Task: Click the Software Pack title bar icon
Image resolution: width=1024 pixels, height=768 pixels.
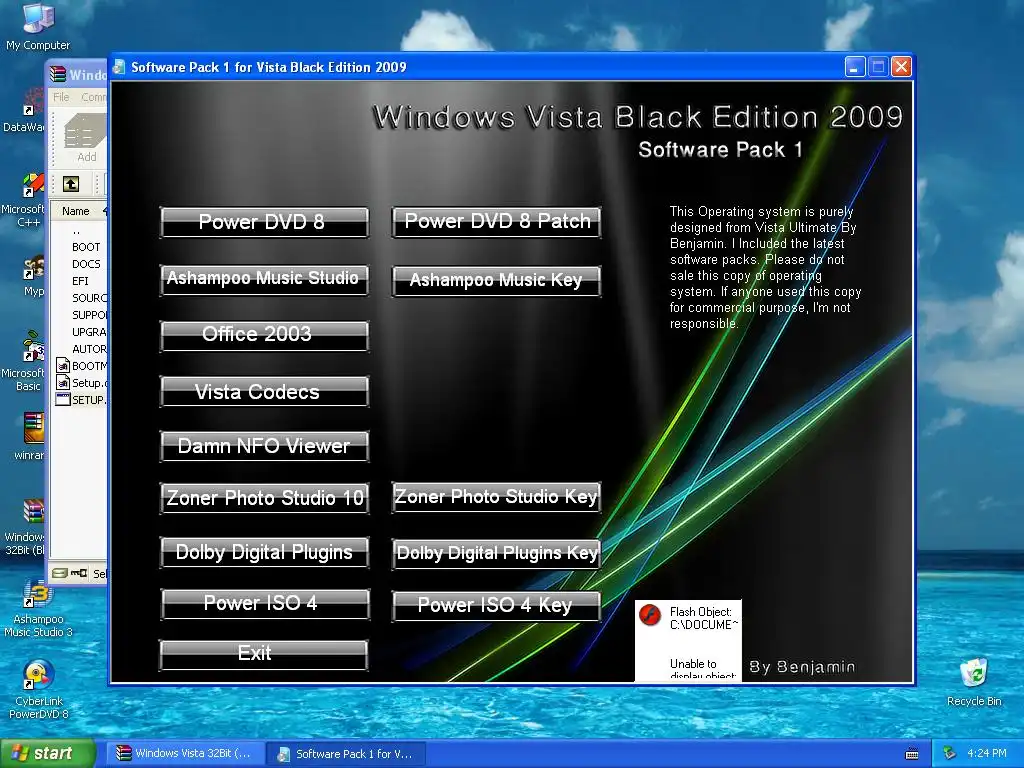Action: tap(119, 67)
